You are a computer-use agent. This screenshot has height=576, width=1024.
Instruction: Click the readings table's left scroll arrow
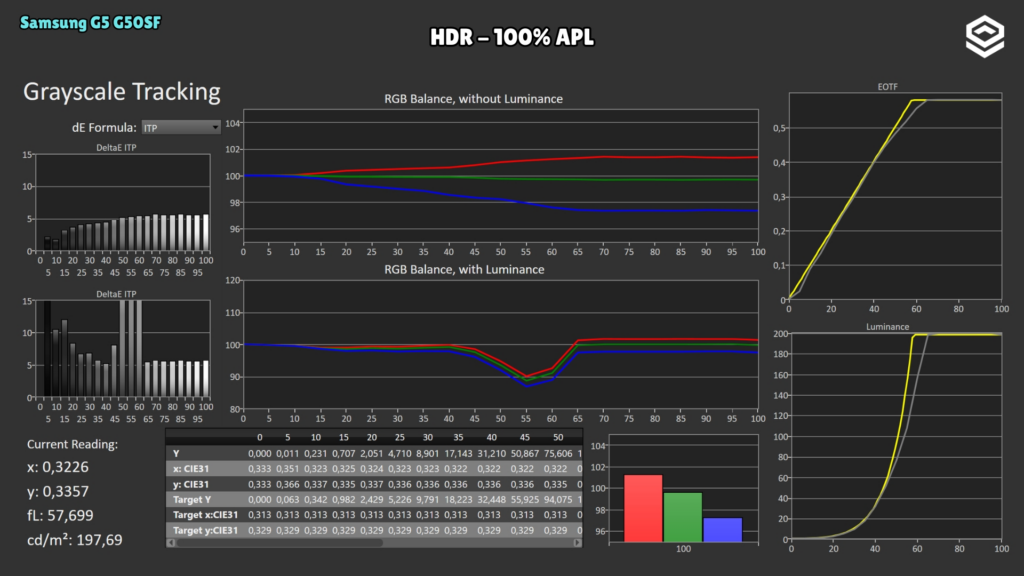click(x=171, y=542)
